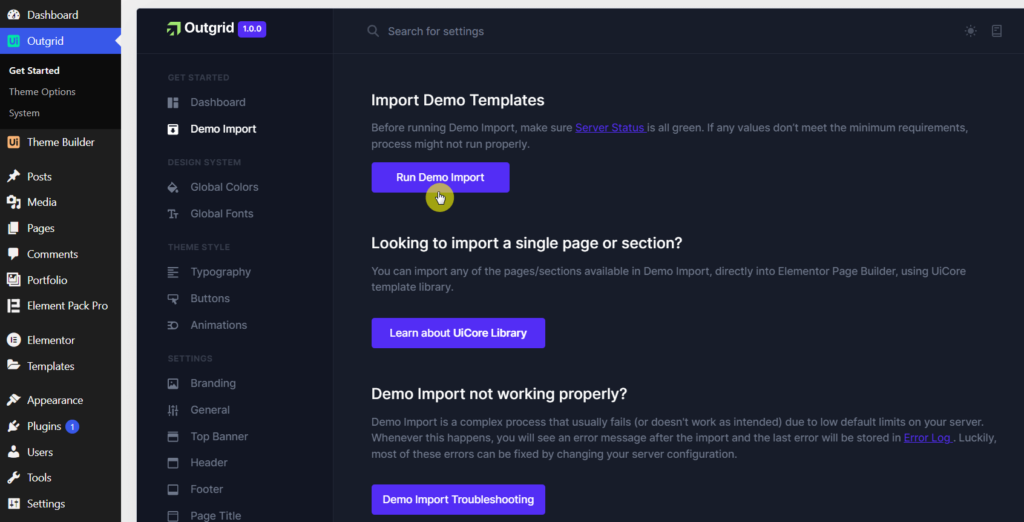Image resolution: width=1024 pixels, height=522 pixels.
Task: Click the WordPress Dashboard gauge icon
Action: click(x=13, y=14)
